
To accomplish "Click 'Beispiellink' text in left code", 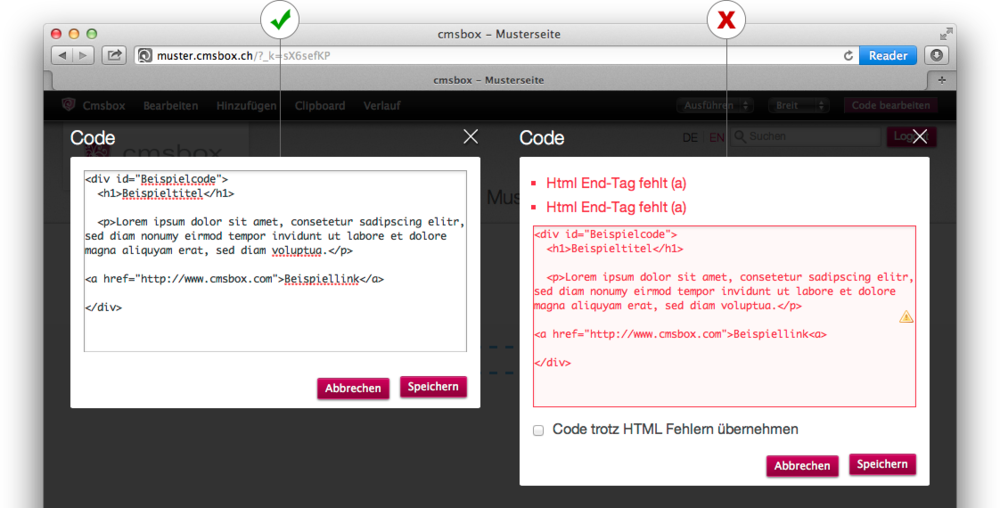I will [x=321, y=279].
